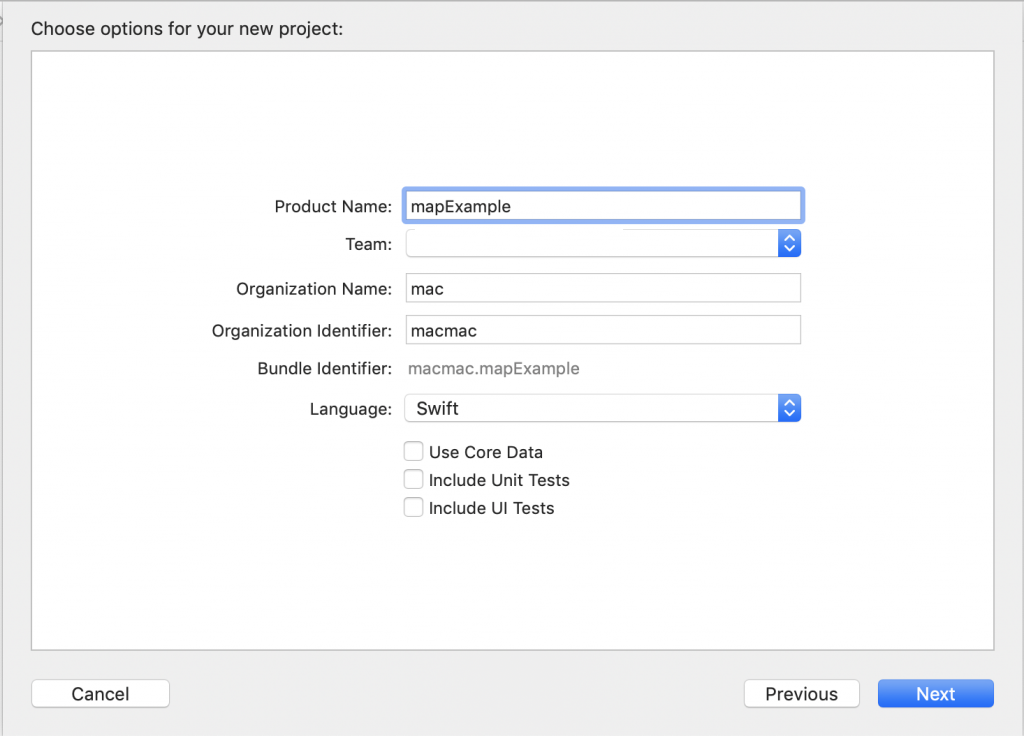Open the Team dropdown menu
The width and height of the screenshot is (1024, 736).
click(x=592, y=243)
